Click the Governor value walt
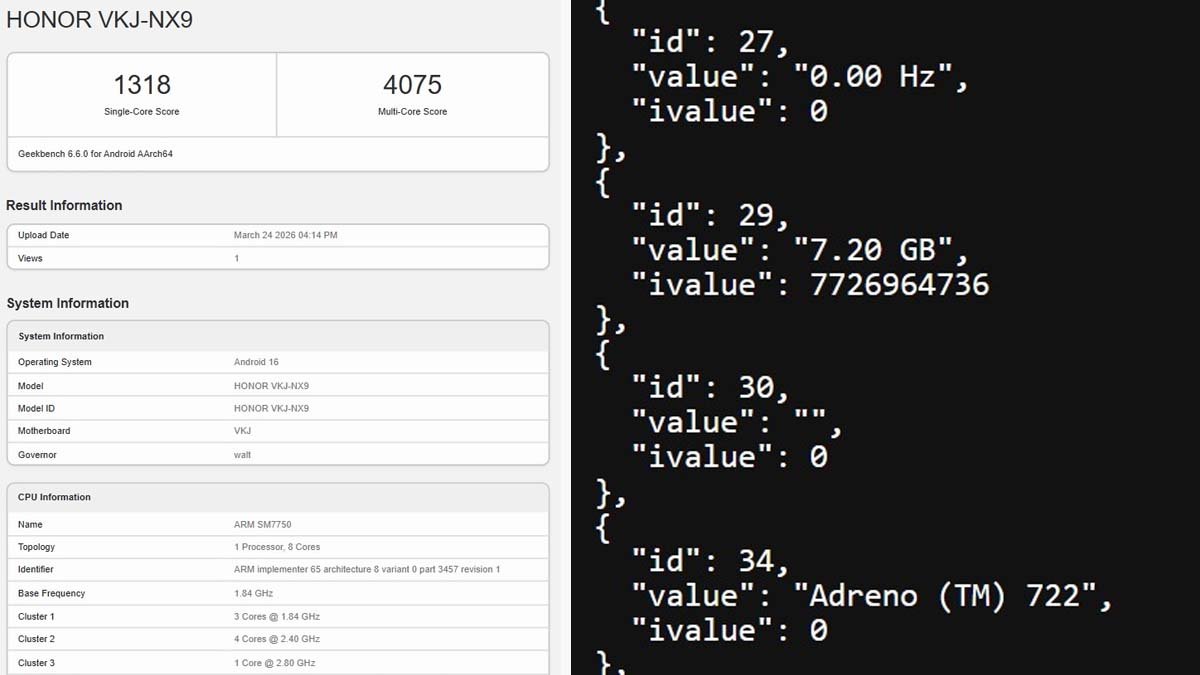This screenshot has width=1200, height=675. click(242, 455)
